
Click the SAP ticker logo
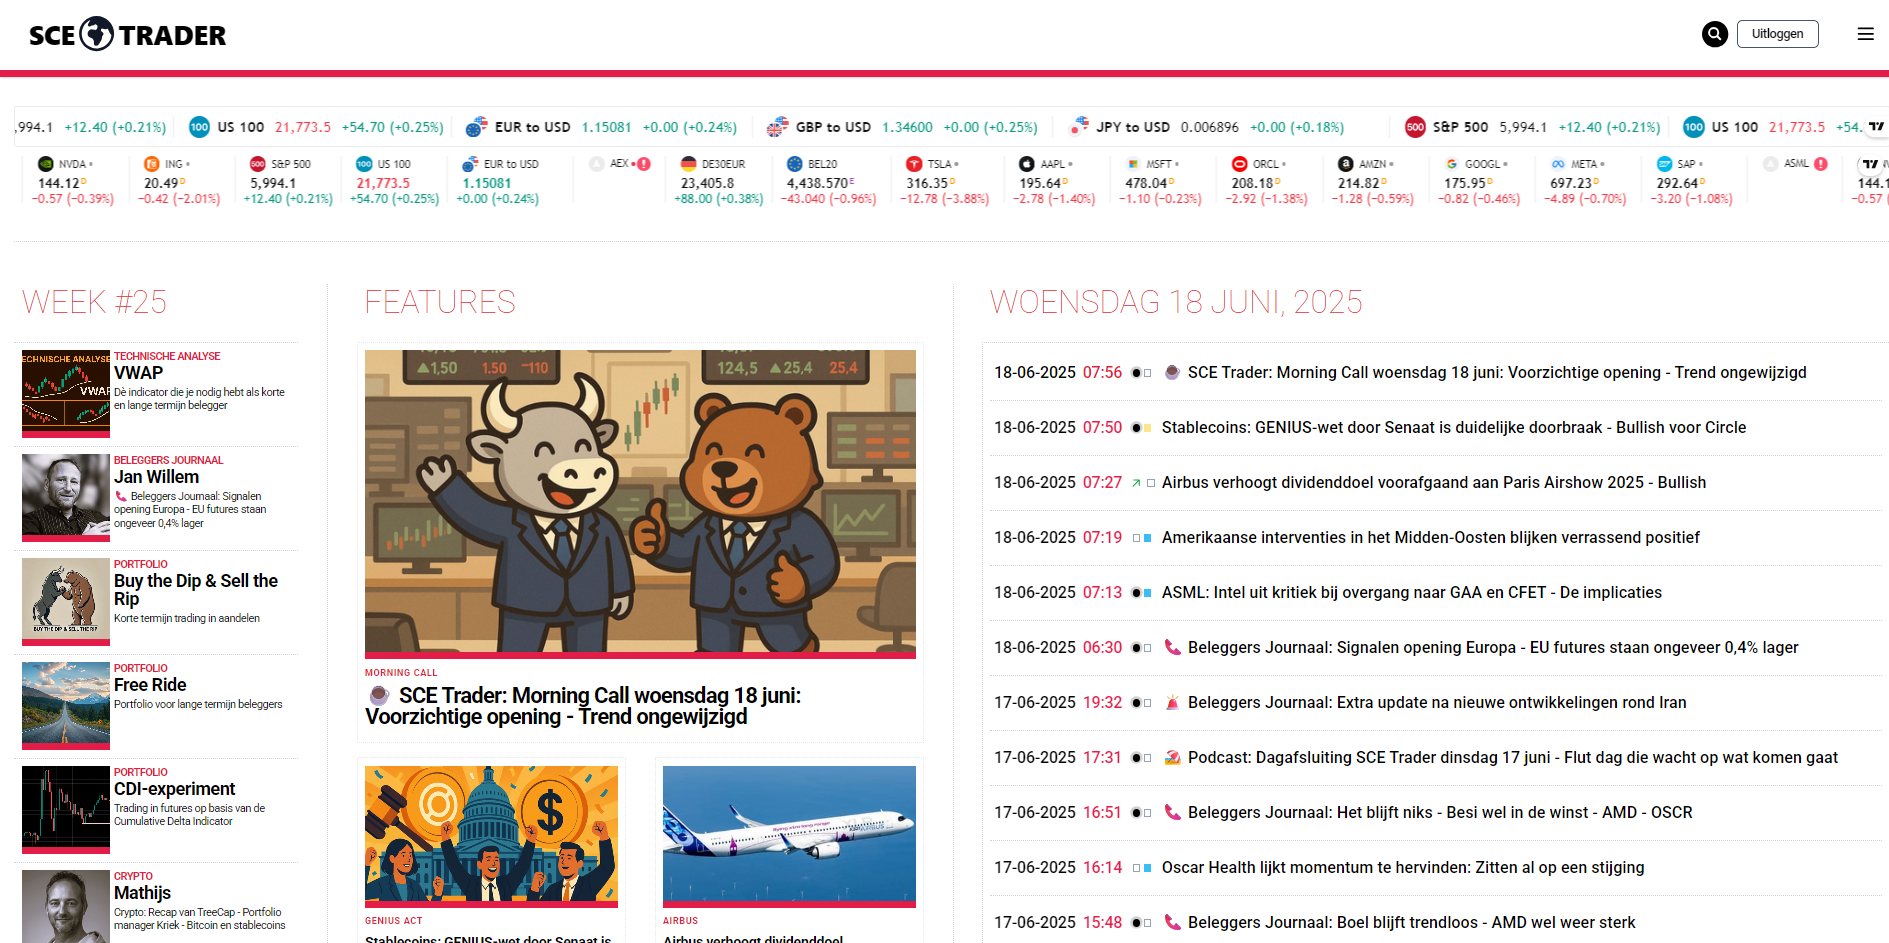tap(1664, 164)
